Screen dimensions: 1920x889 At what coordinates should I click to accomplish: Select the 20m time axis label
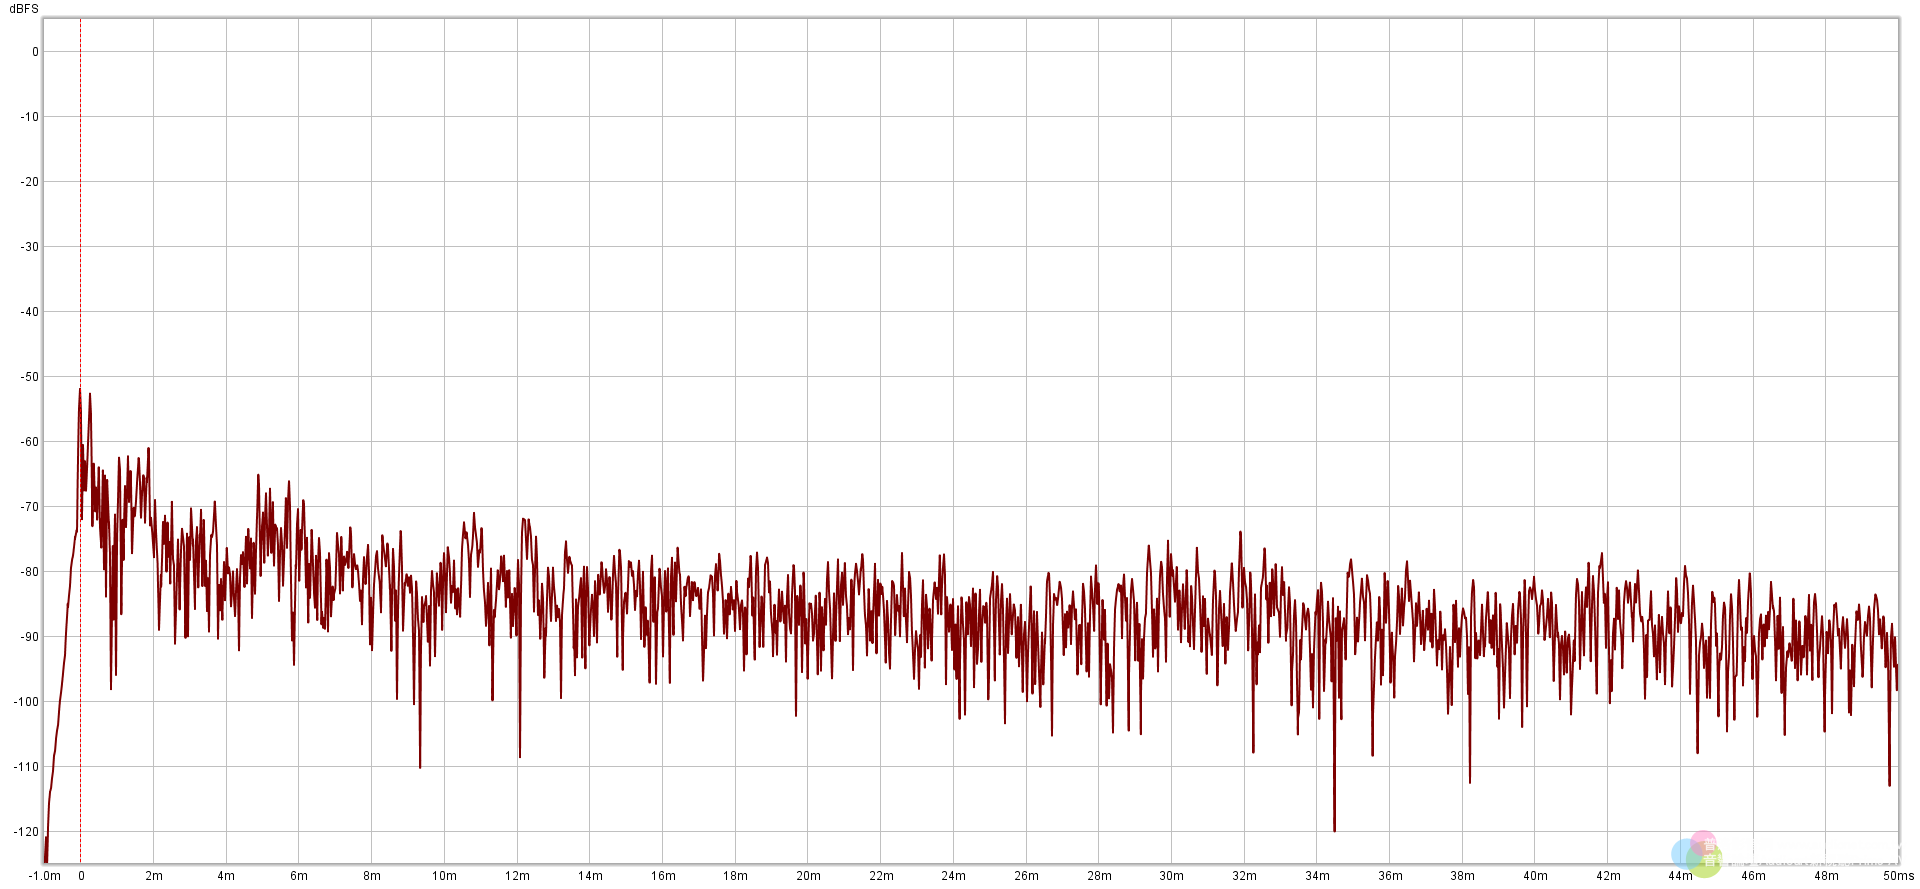(809, 876)
